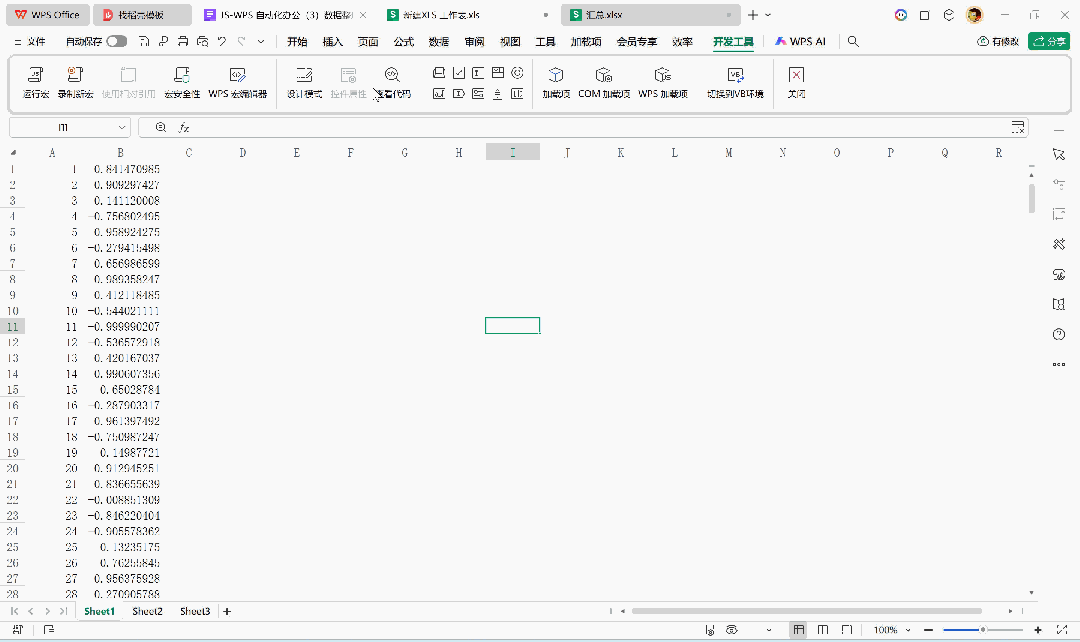Click the zoom slider in status bar
Viewport: 1080px width, 642px height.
(983, 630)
